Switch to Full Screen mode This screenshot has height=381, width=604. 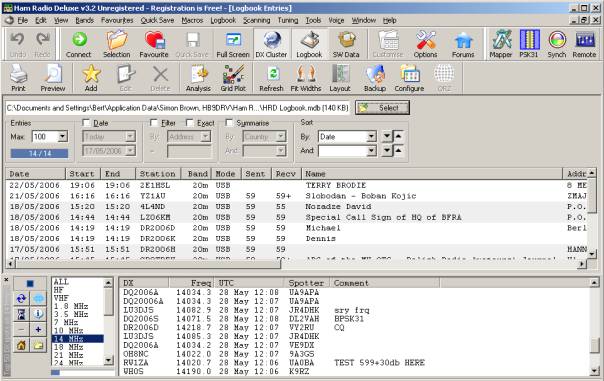click(x=233, y=45)
